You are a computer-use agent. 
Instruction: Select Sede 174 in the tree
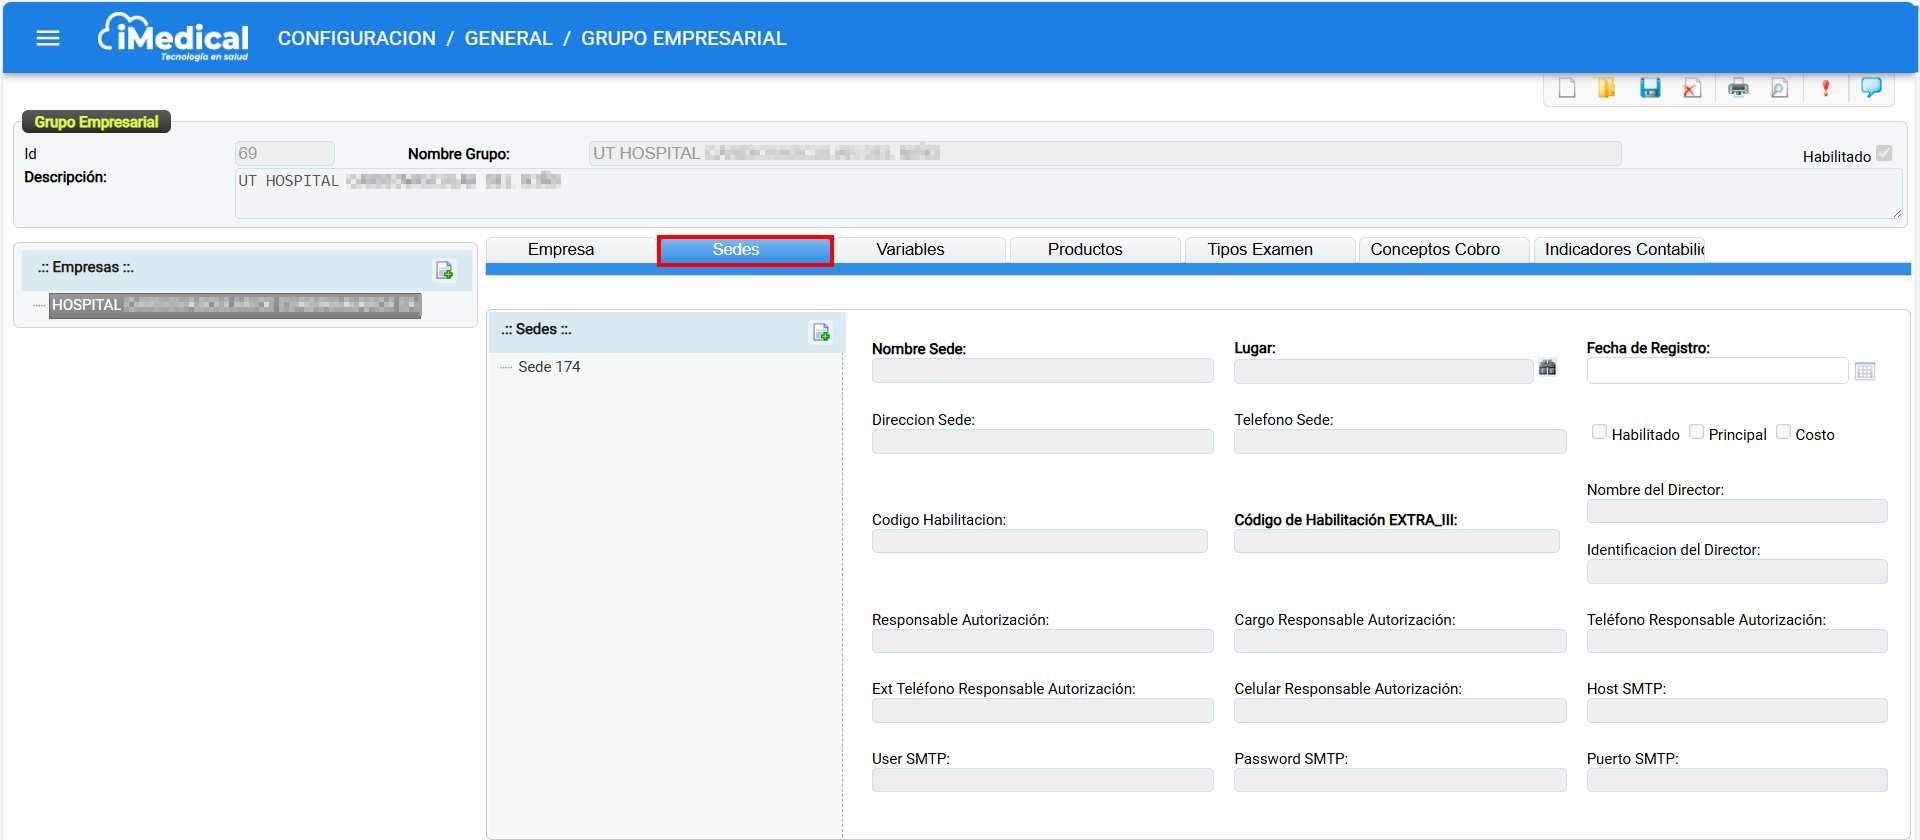pyautogui.click(x=549, y=367)
